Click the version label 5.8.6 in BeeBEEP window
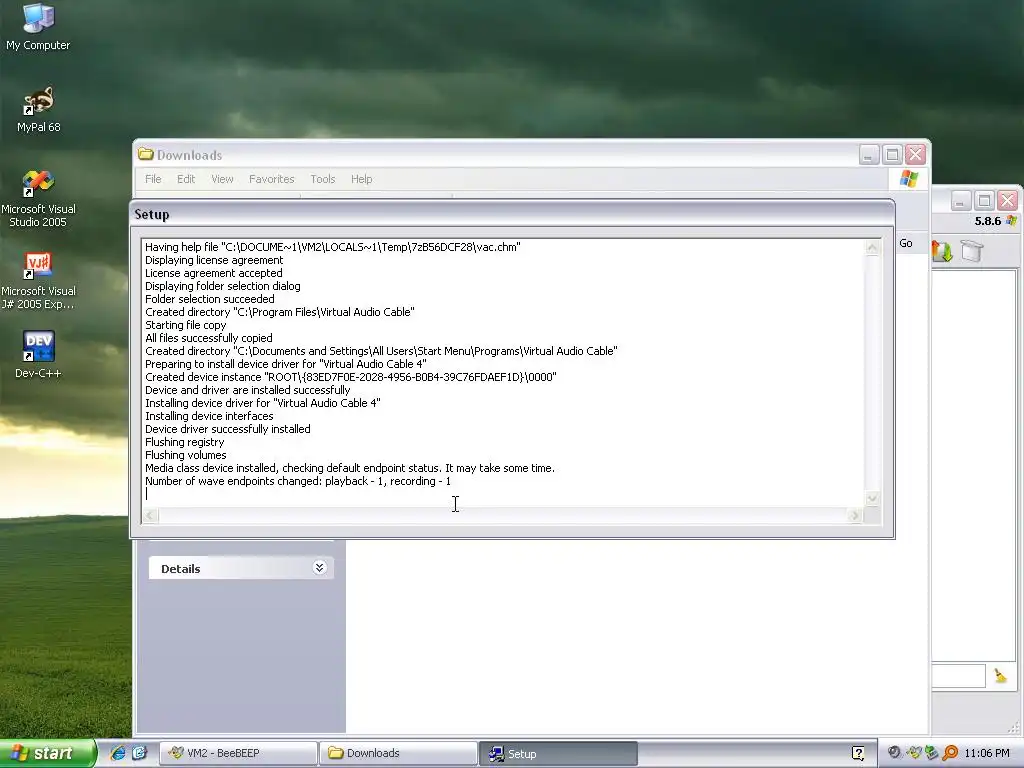This screenshot has height=768, width=1024. tap(987, 221)
